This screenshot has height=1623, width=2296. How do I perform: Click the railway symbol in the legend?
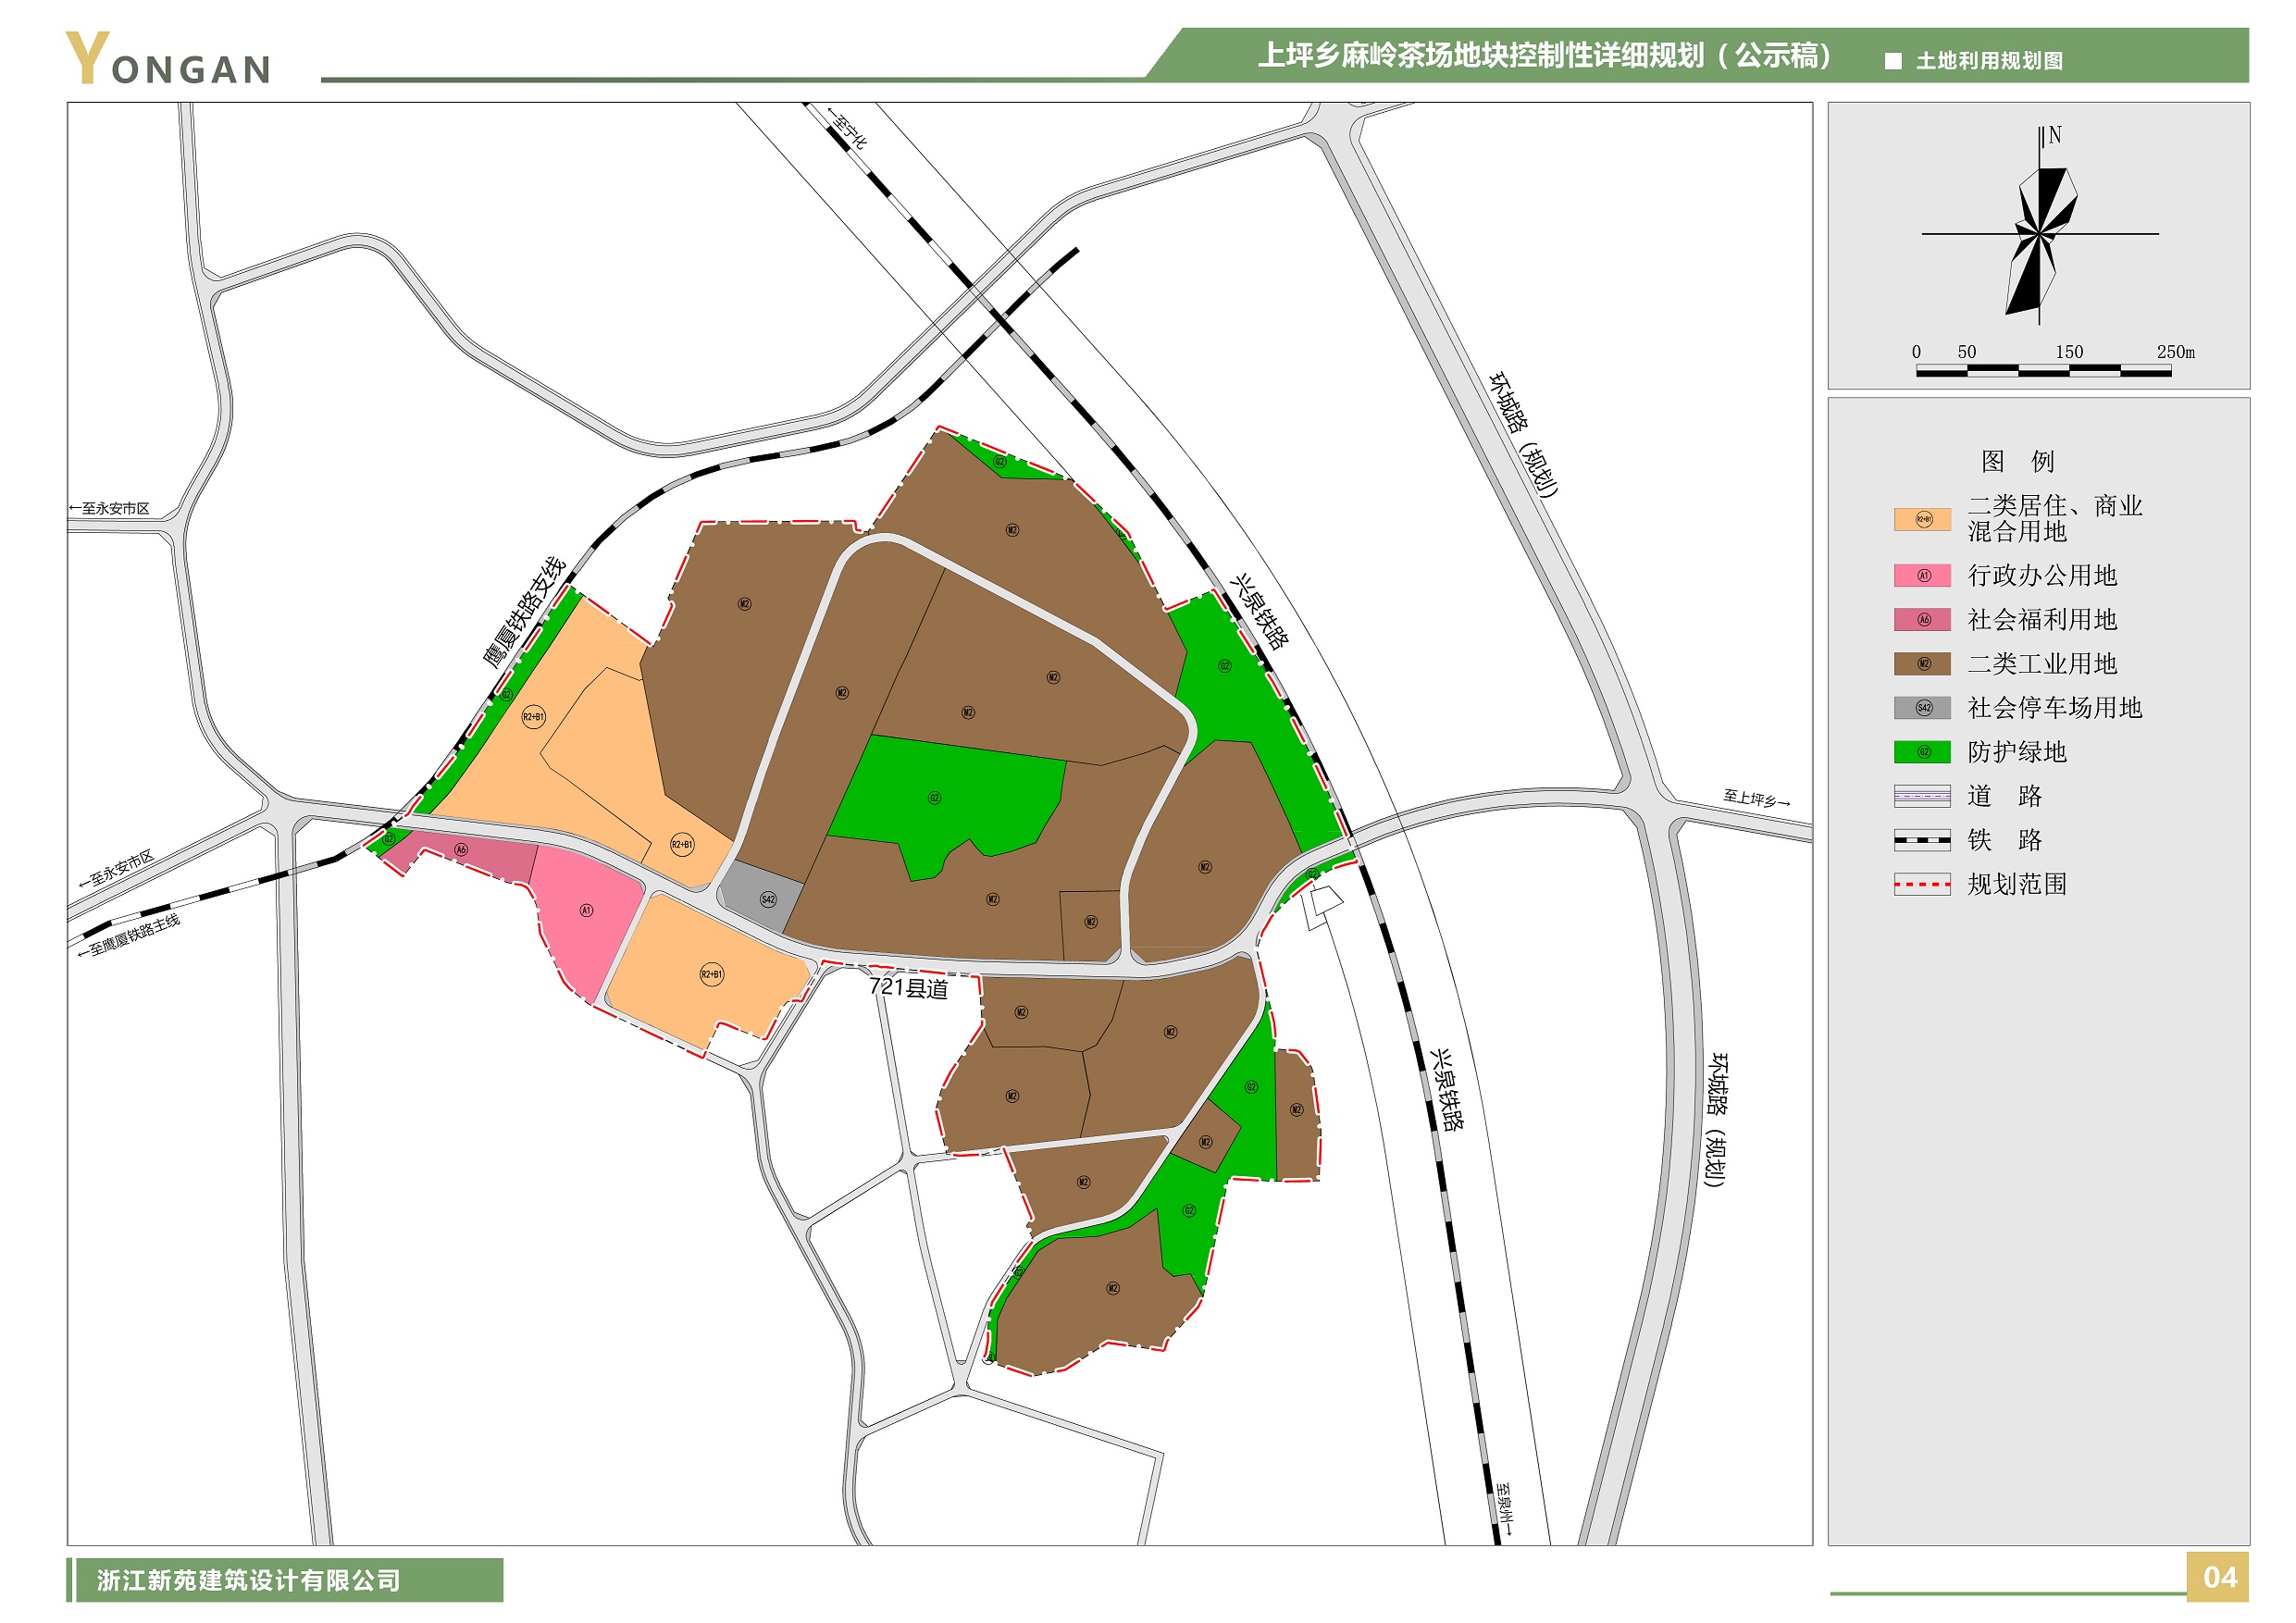(1921, 839)
